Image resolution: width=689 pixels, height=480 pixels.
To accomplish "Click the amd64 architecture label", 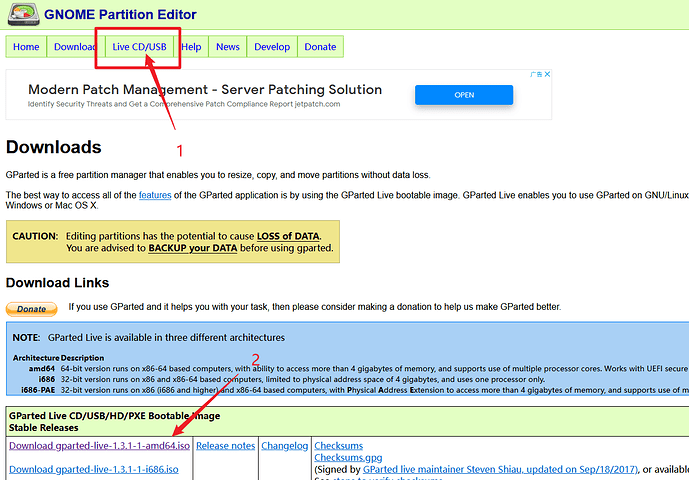I will tap(42, 369).
